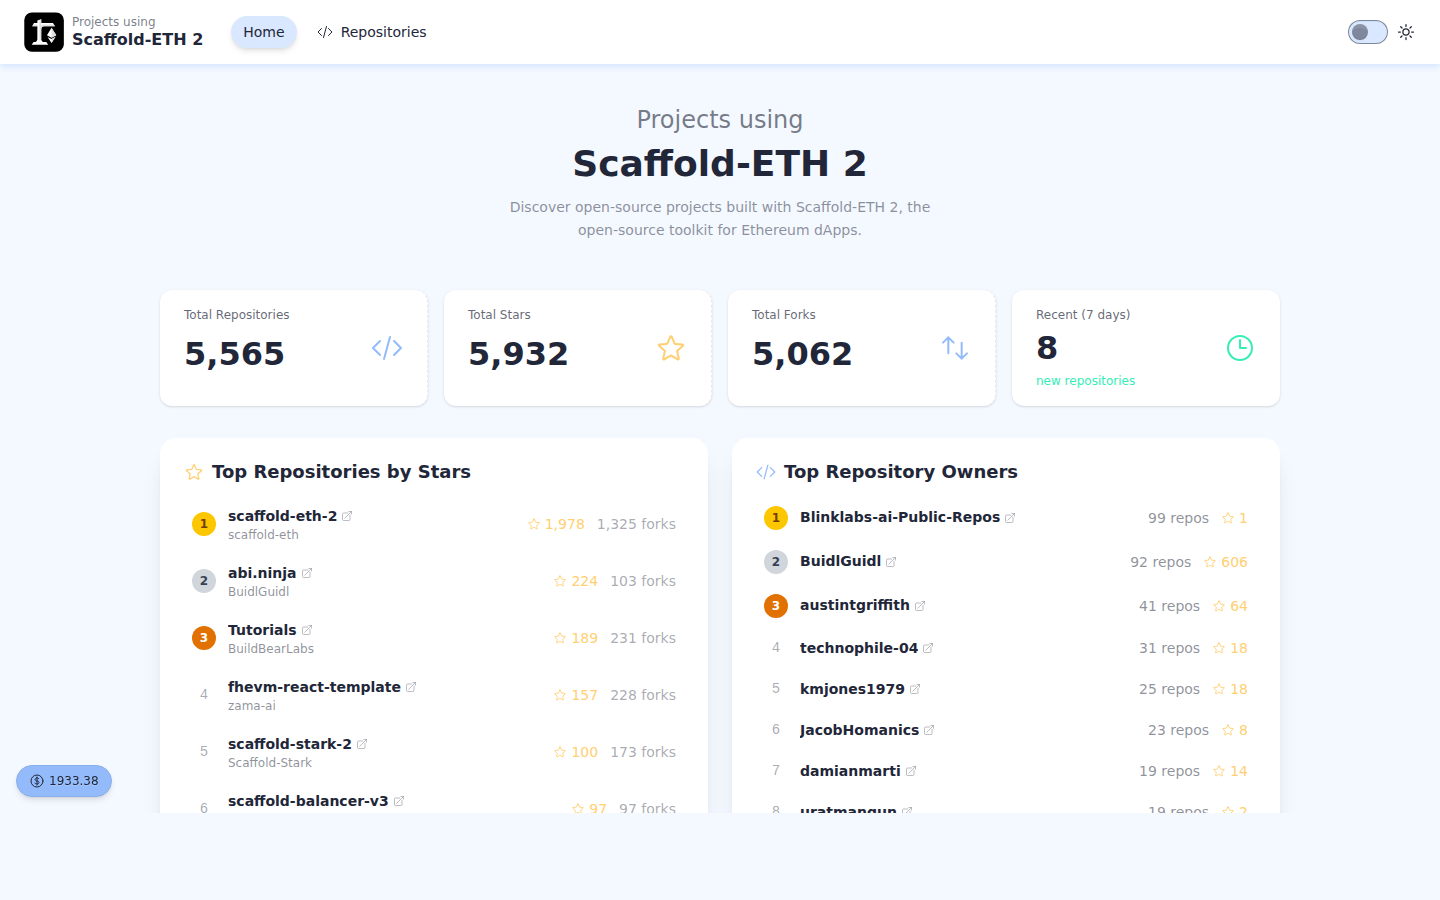The image size is (1440, 900).
Task: Click external link icon next to scaffold-eth-2
Action: click(347, 516)
